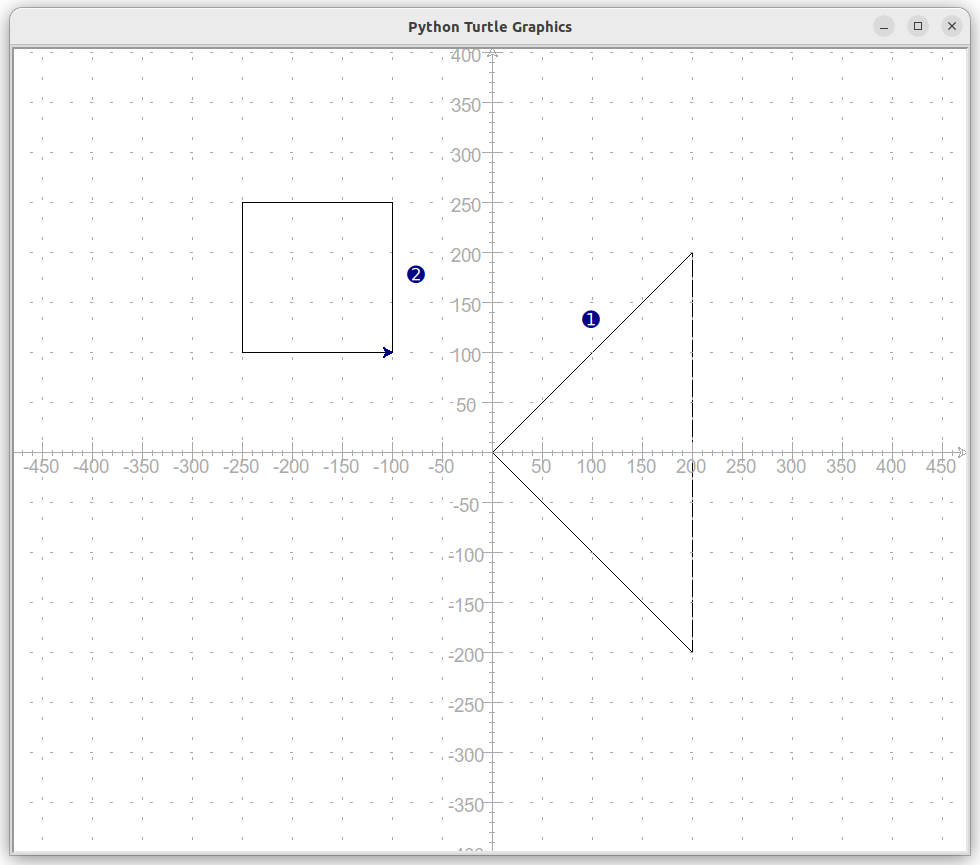Click the origin where the triangle lines meet

492,452
